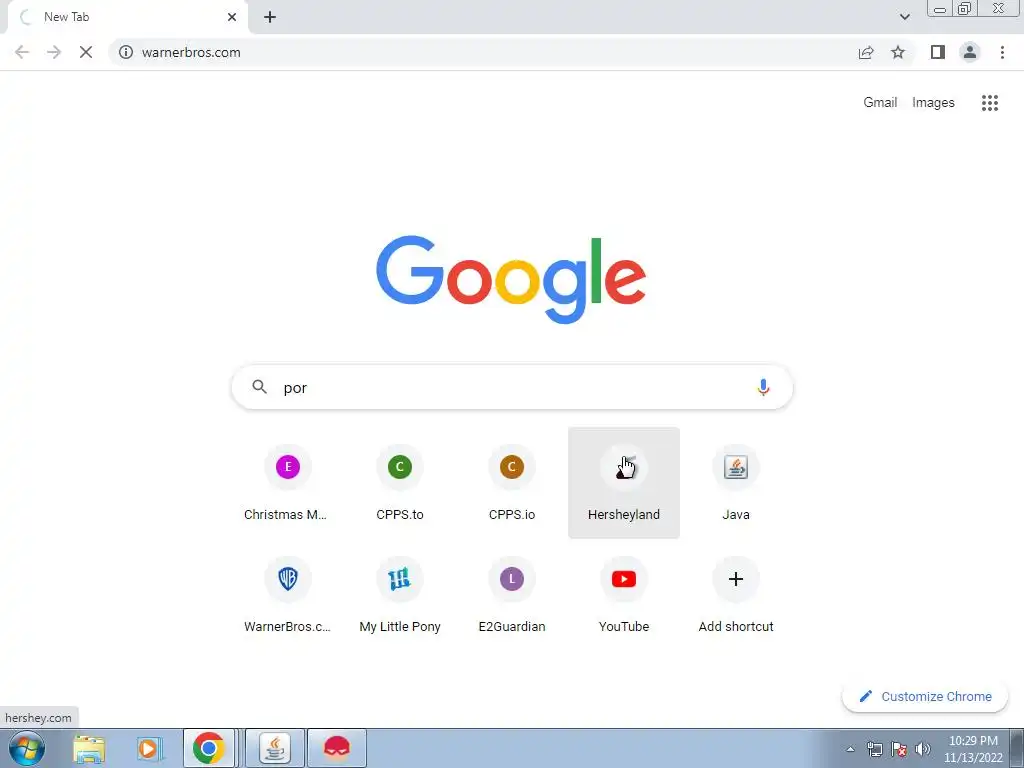Open Google Images link
1024x768 pixels.
933,103
